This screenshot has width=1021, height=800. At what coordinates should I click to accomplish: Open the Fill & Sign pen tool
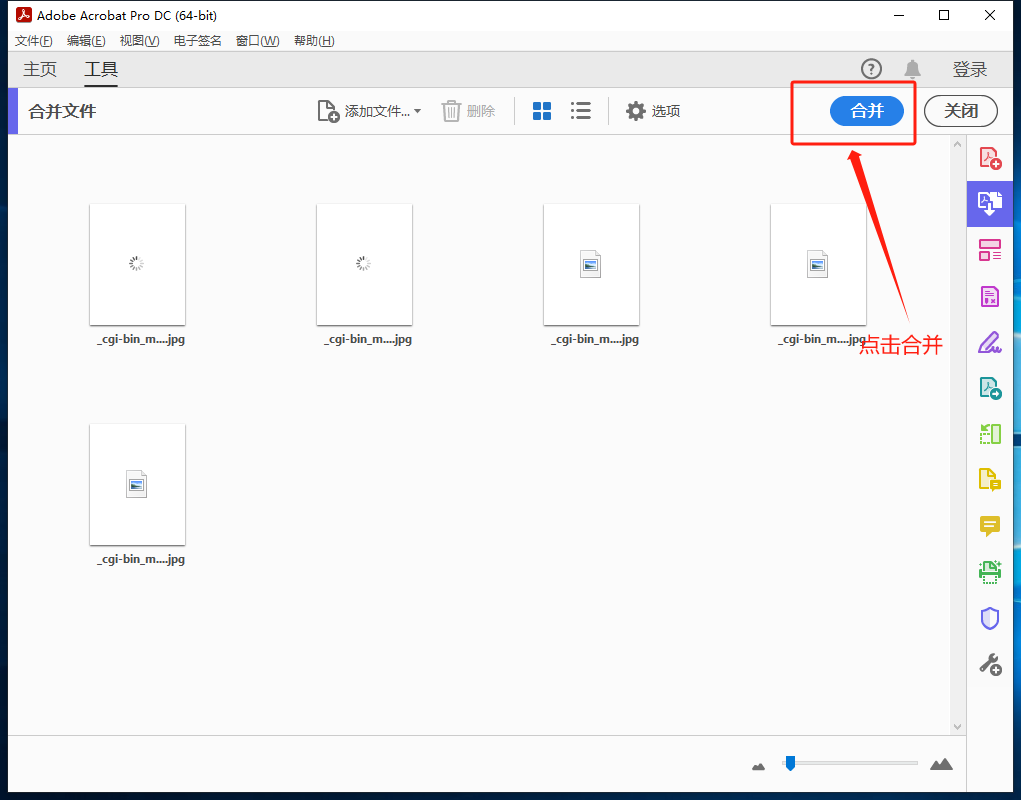click(989, 342)
